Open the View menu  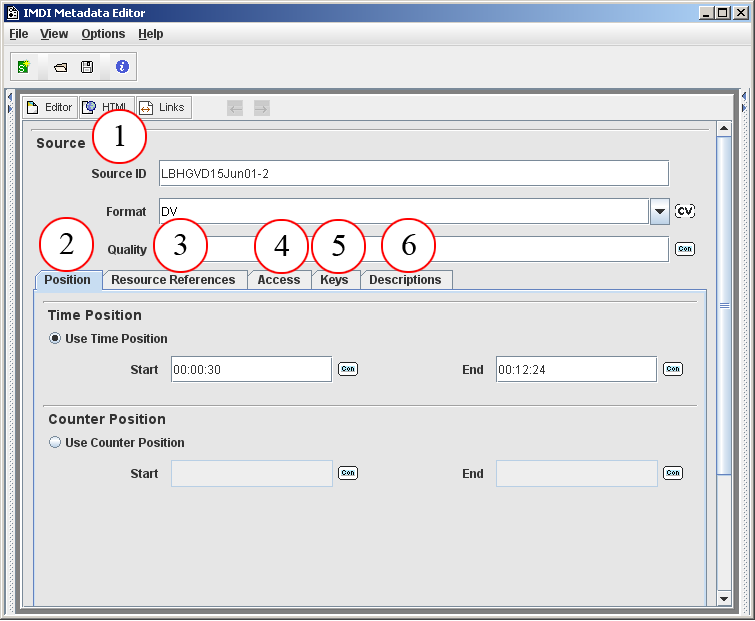click(54, 34)
